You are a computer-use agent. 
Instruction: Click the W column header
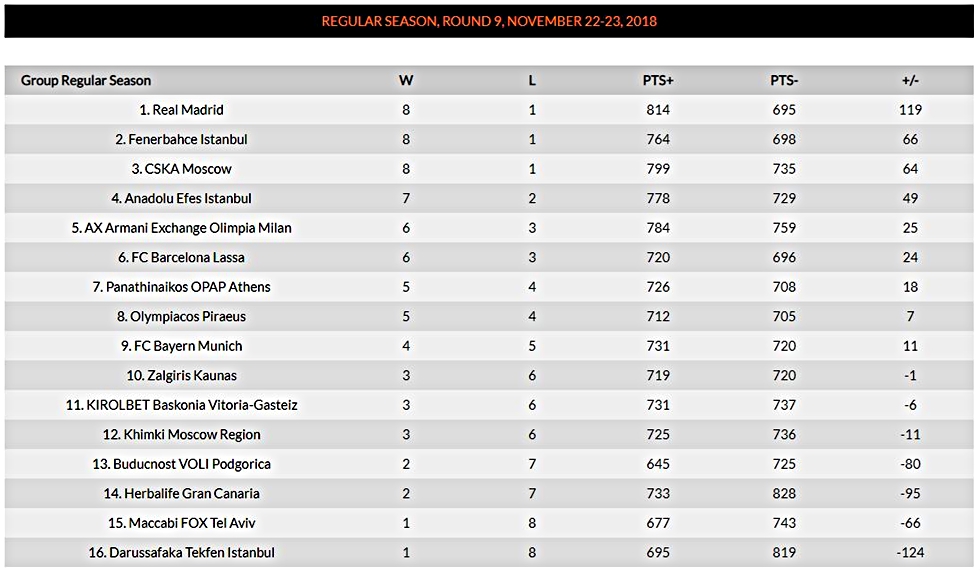[406, 80]
